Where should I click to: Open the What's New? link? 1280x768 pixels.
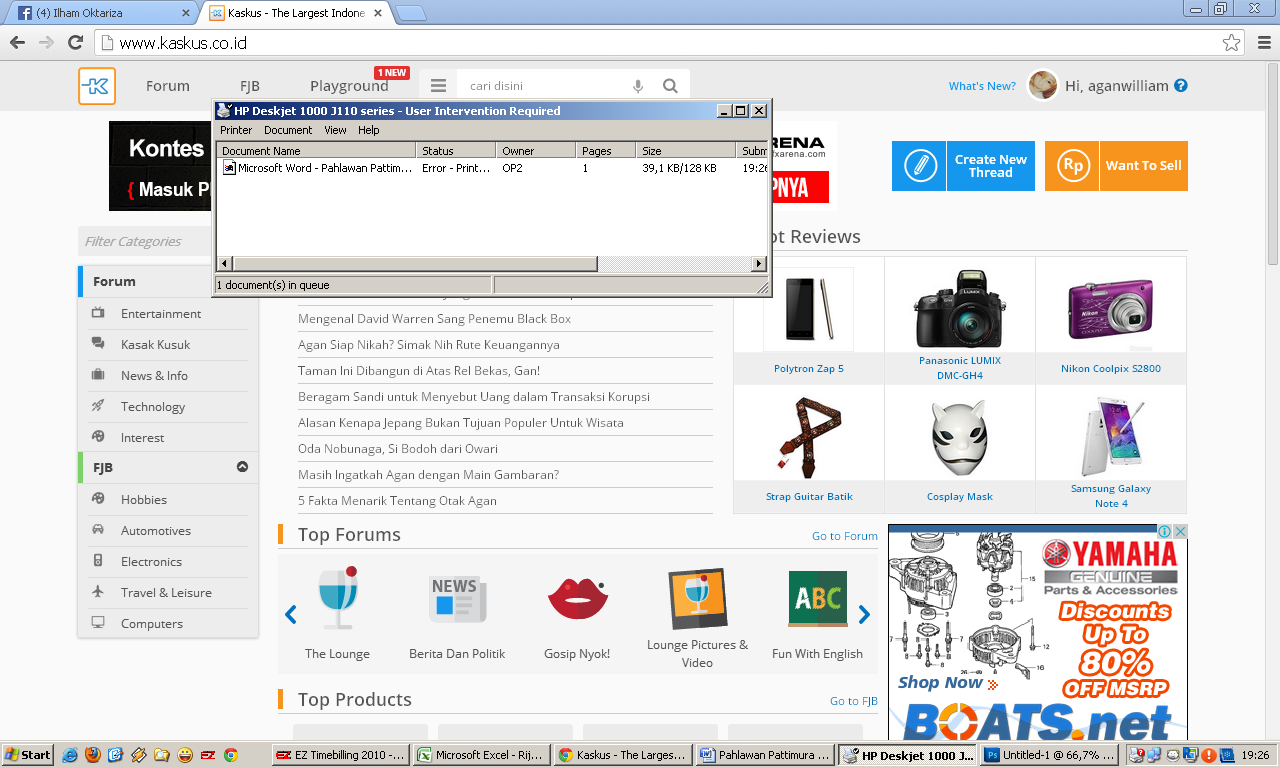[982, 86]
